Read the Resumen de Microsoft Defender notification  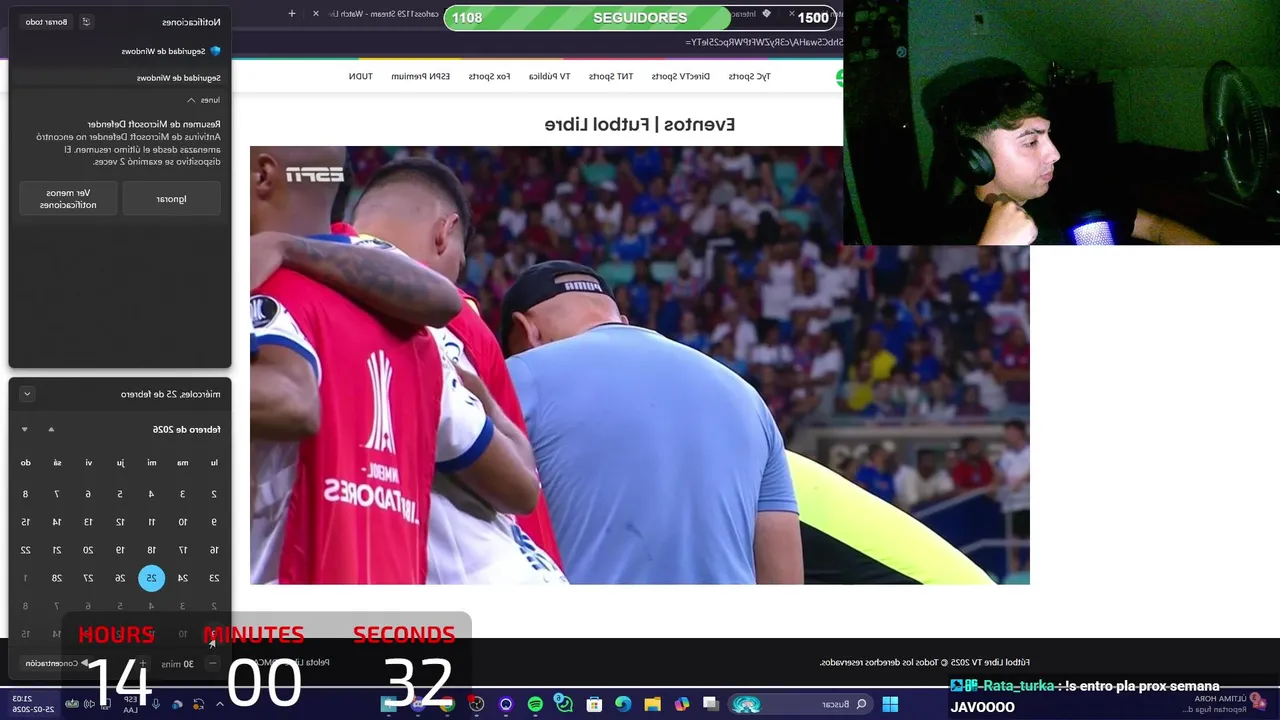click(128, 142)
